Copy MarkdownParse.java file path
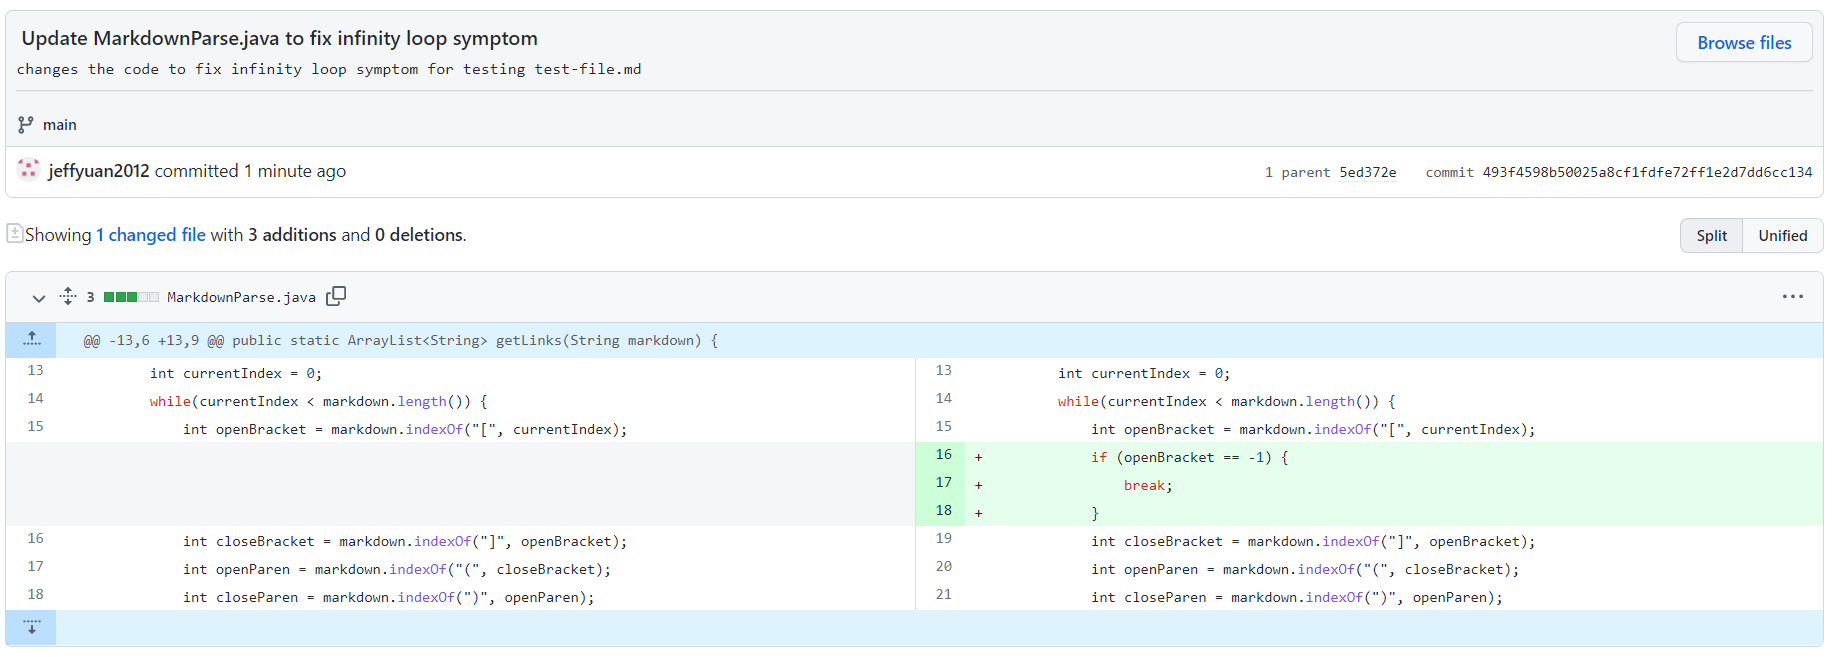 click(336, 296)
